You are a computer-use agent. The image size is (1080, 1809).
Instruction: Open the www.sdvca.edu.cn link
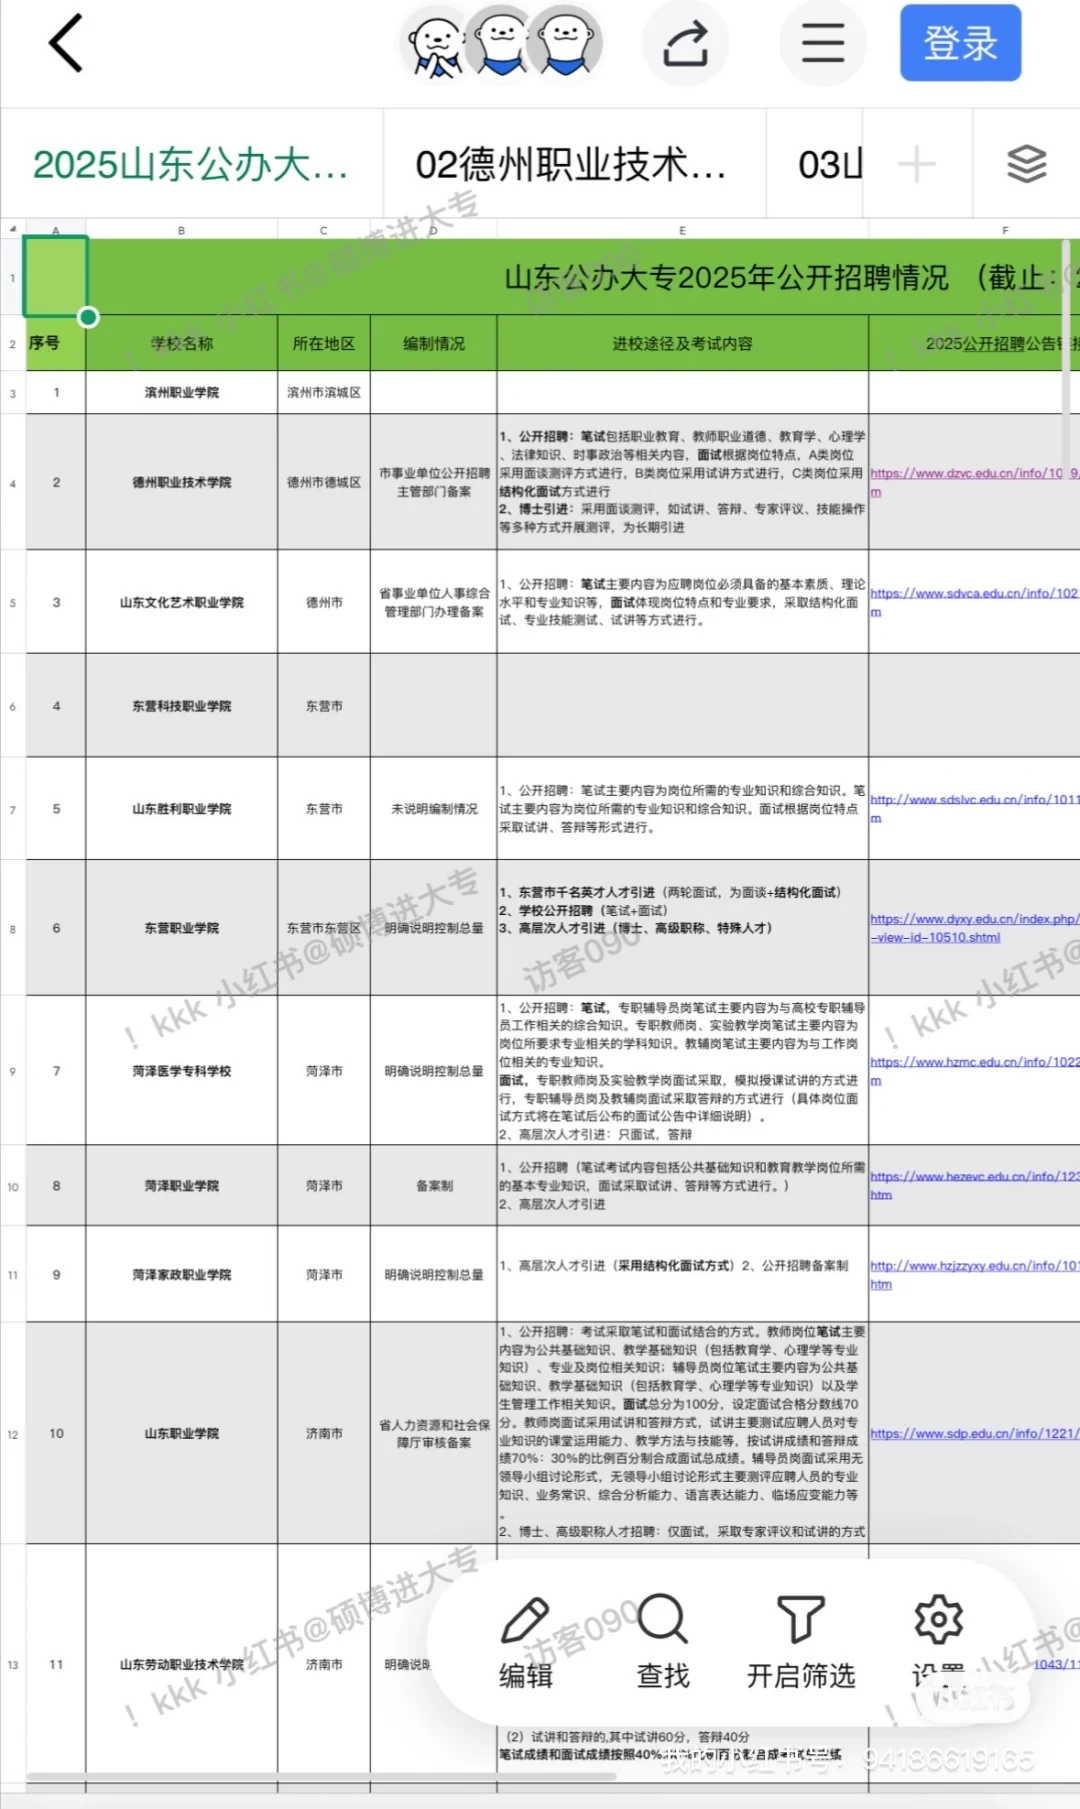pos(974,602)
